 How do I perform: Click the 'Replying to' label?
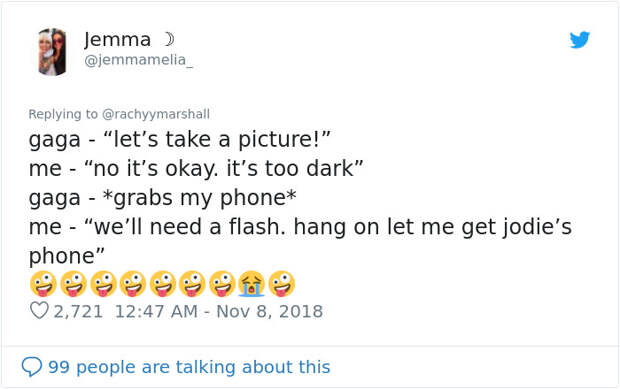coord(63,114)
